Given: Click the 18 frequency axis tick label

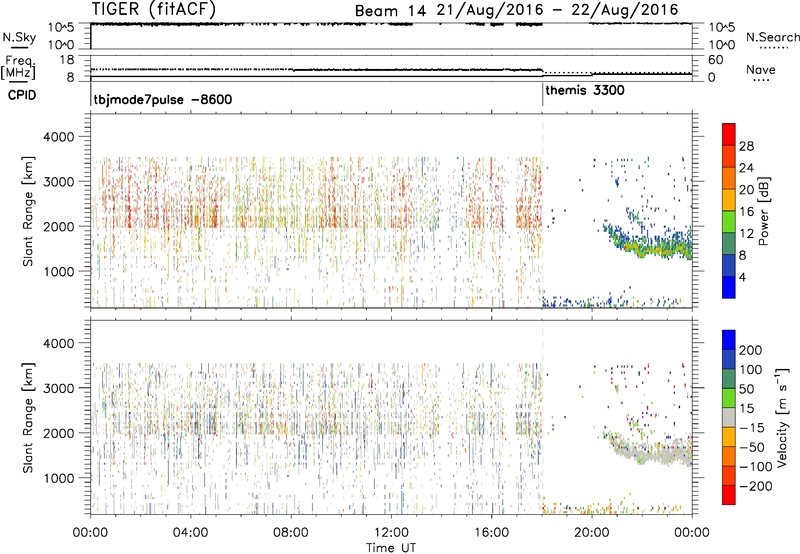Looking at the screenshot, I should [x=67, y=60].
